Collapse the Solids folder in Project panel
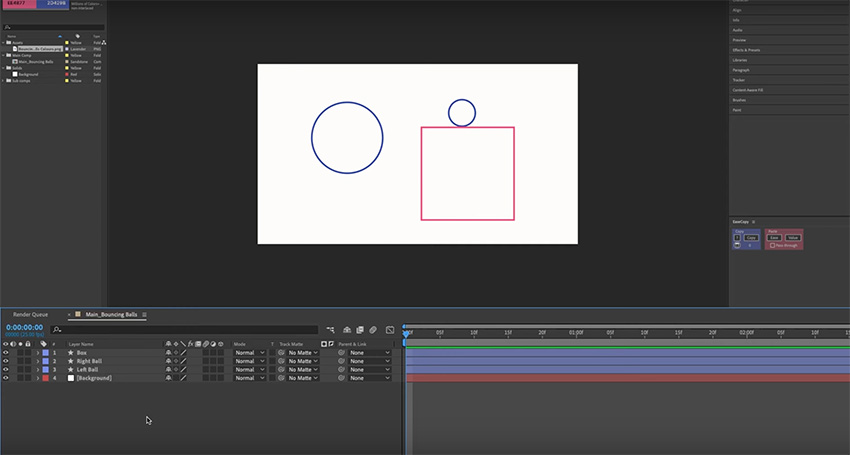 pyautogui.click(x=3, y=68)
